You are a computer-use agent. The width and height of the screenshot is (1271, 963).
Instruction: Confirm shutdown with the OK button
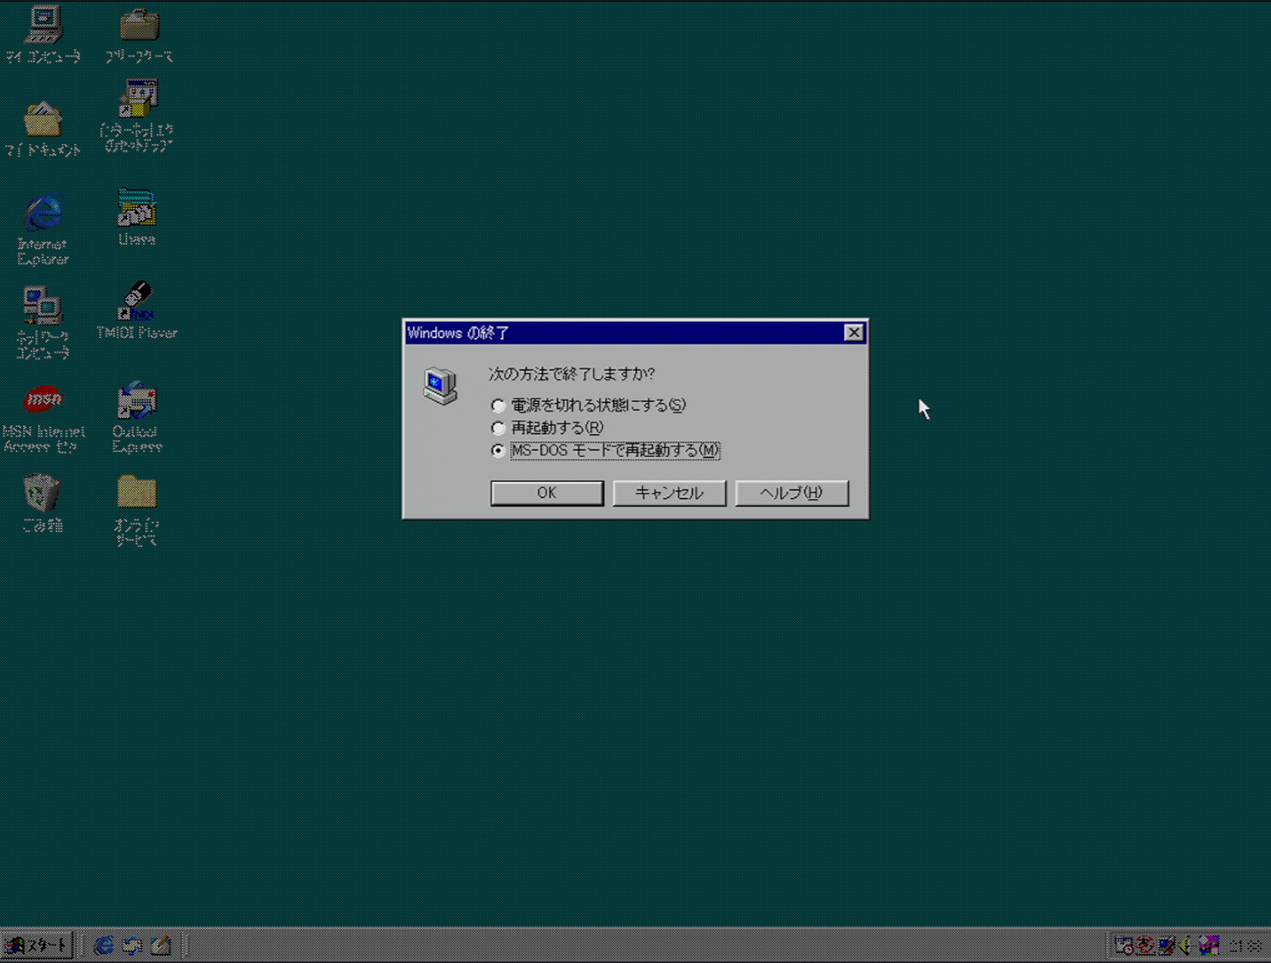pos(547,493)
